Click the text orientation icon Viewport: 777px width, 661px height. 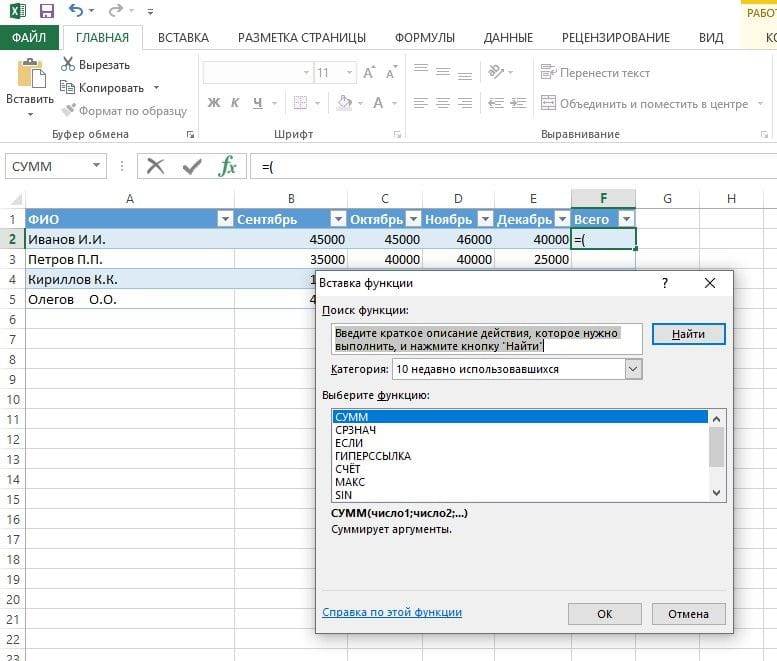[x=496, y=72]
